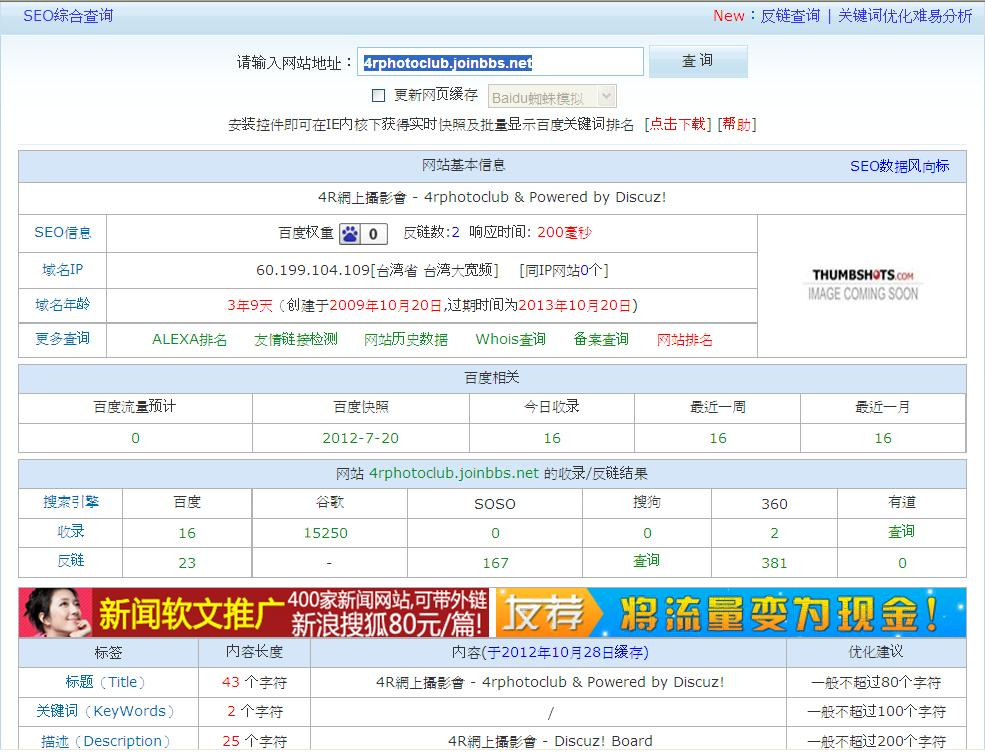Click the 最近一周 value 16
The width and height of the screenshot is (985, 752).
point(718,439)
